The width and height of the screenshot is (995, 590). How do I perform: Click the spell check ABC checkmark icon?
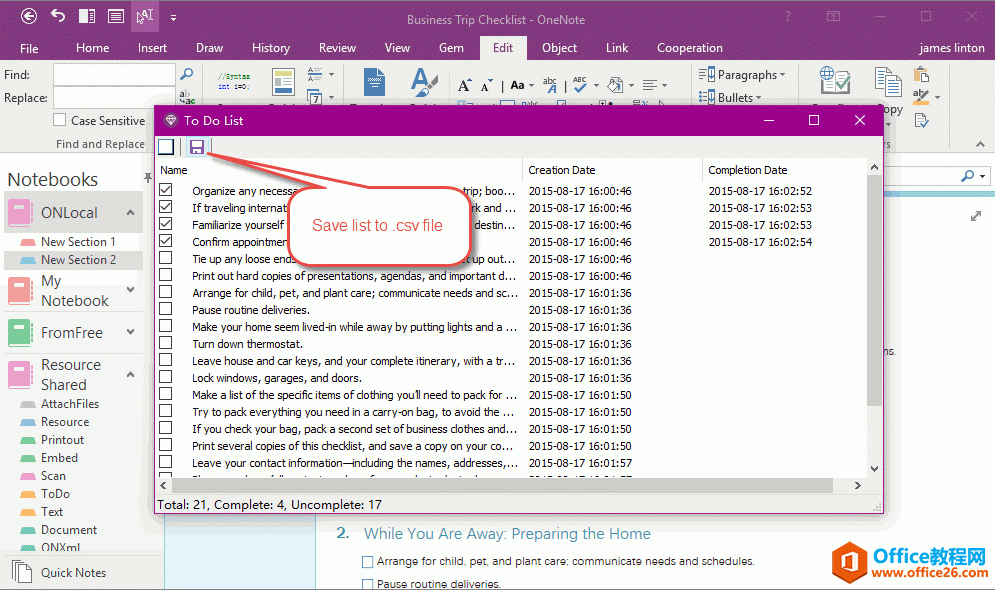(x=582, y=86)
